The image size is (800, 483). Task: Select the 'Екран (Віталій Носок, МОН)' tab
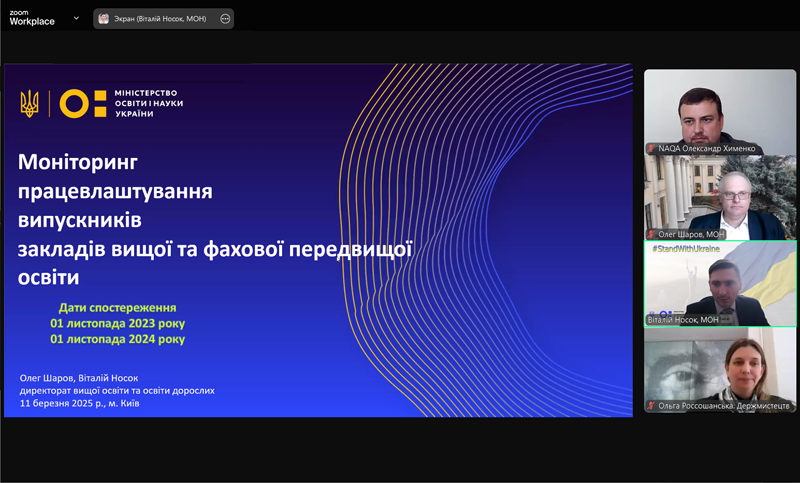pyautogui.click(x=163, y=19)
